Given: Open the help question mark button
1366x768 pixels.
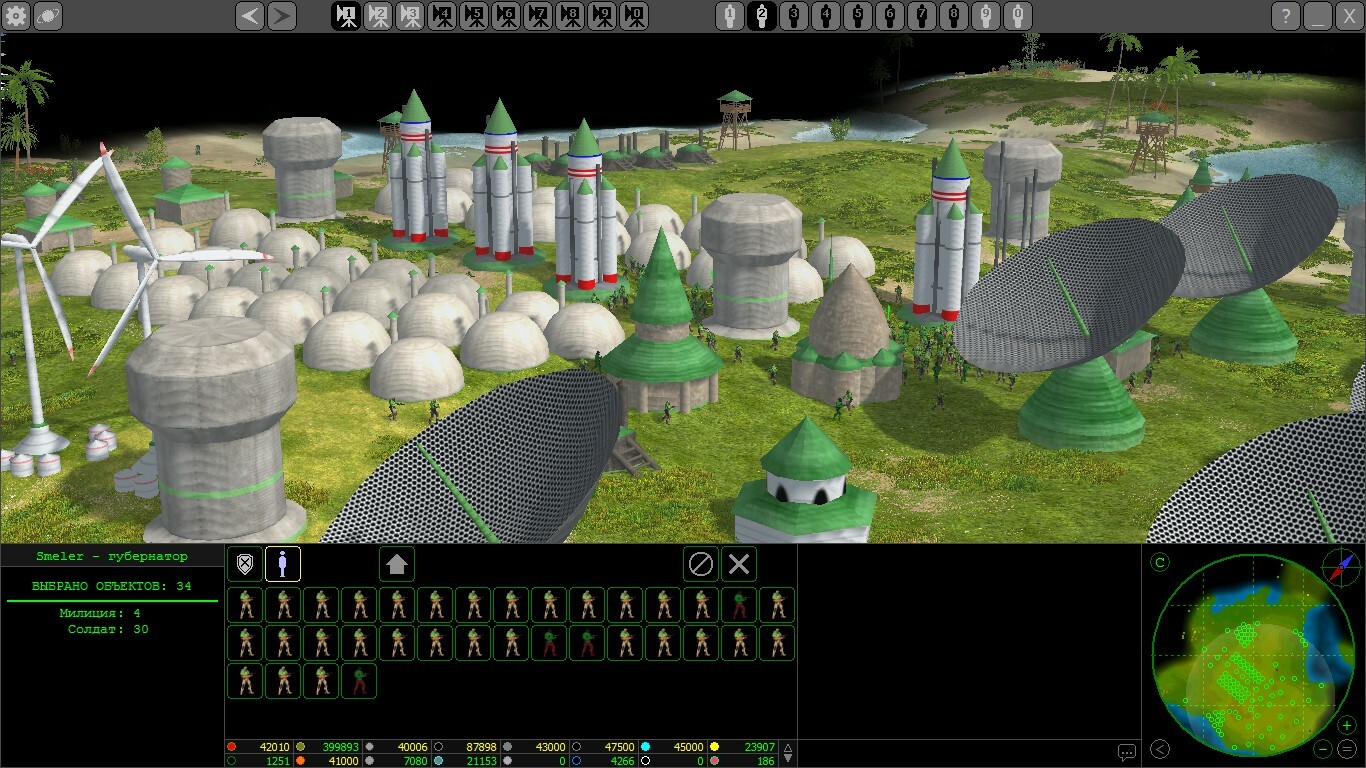Looking at the screenshot, I should coord(1286,16).
